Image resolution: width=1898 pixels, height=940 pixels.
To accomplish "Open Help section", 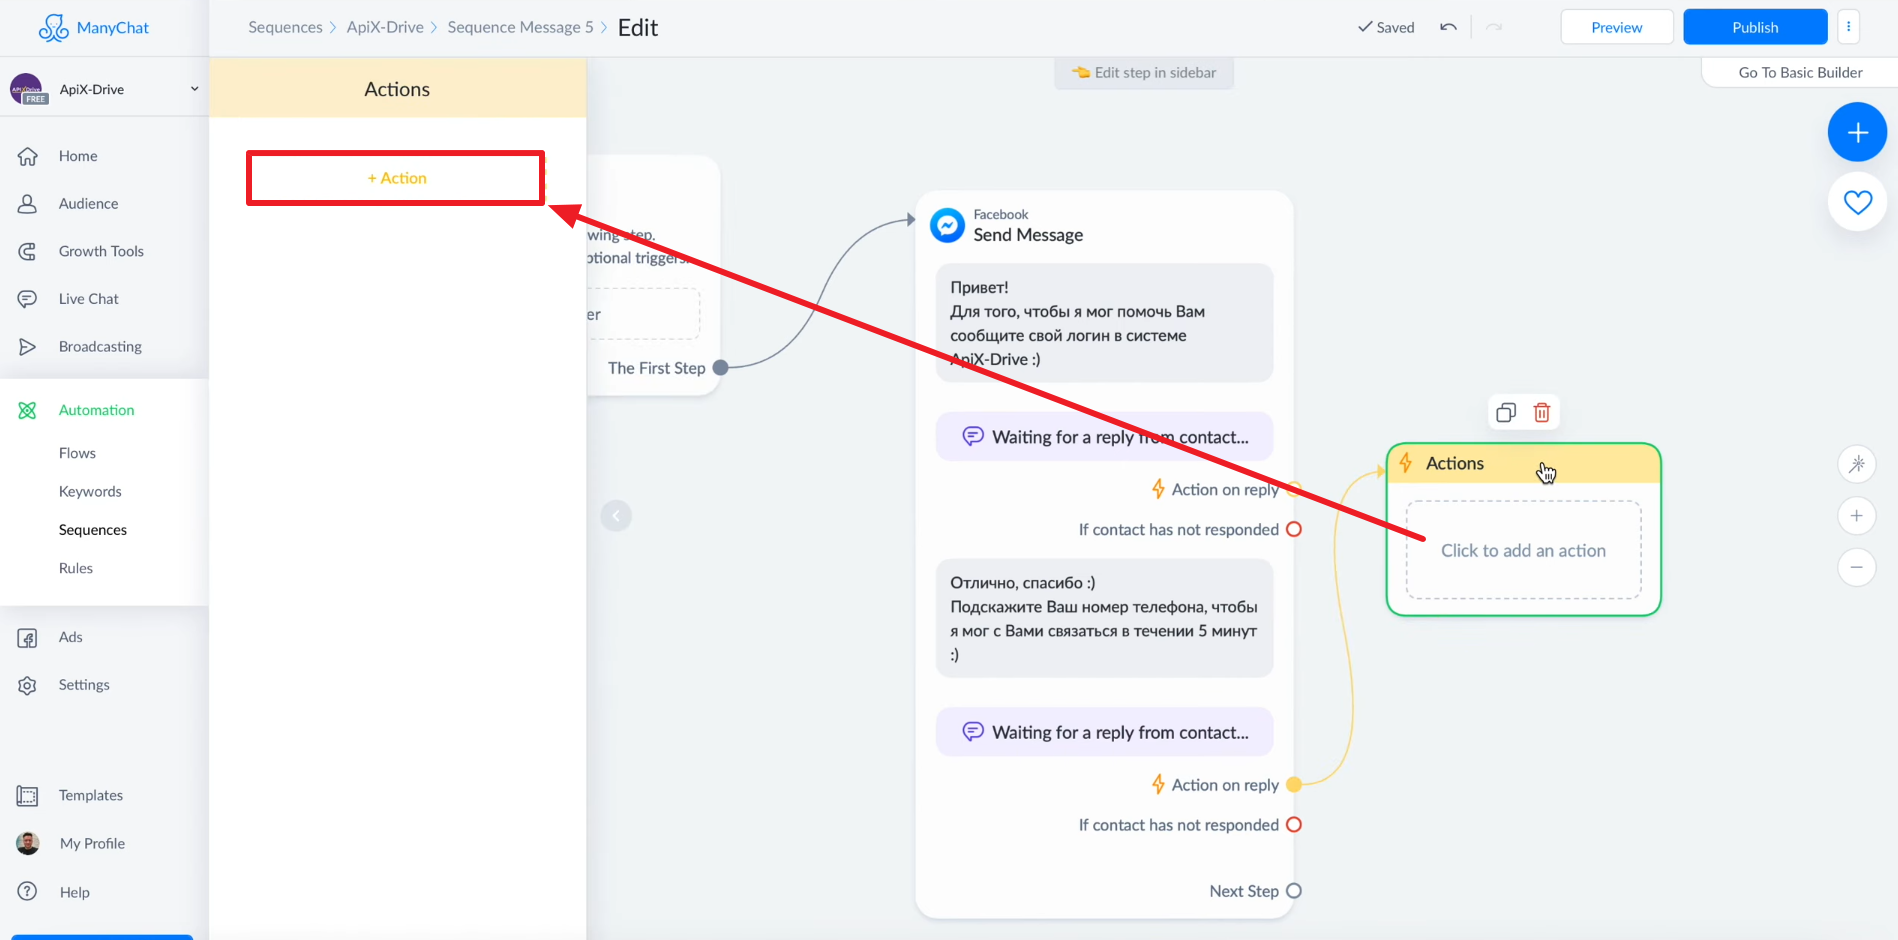I will pos(74,892).
